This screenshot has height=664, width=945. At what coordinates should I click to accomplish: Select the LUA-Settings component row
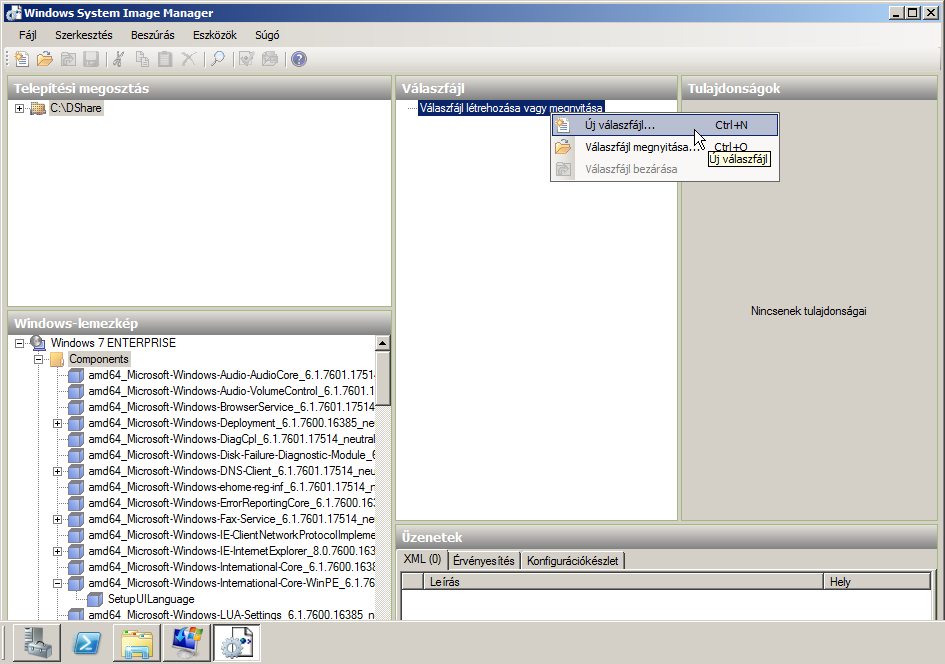coord(231,615)
